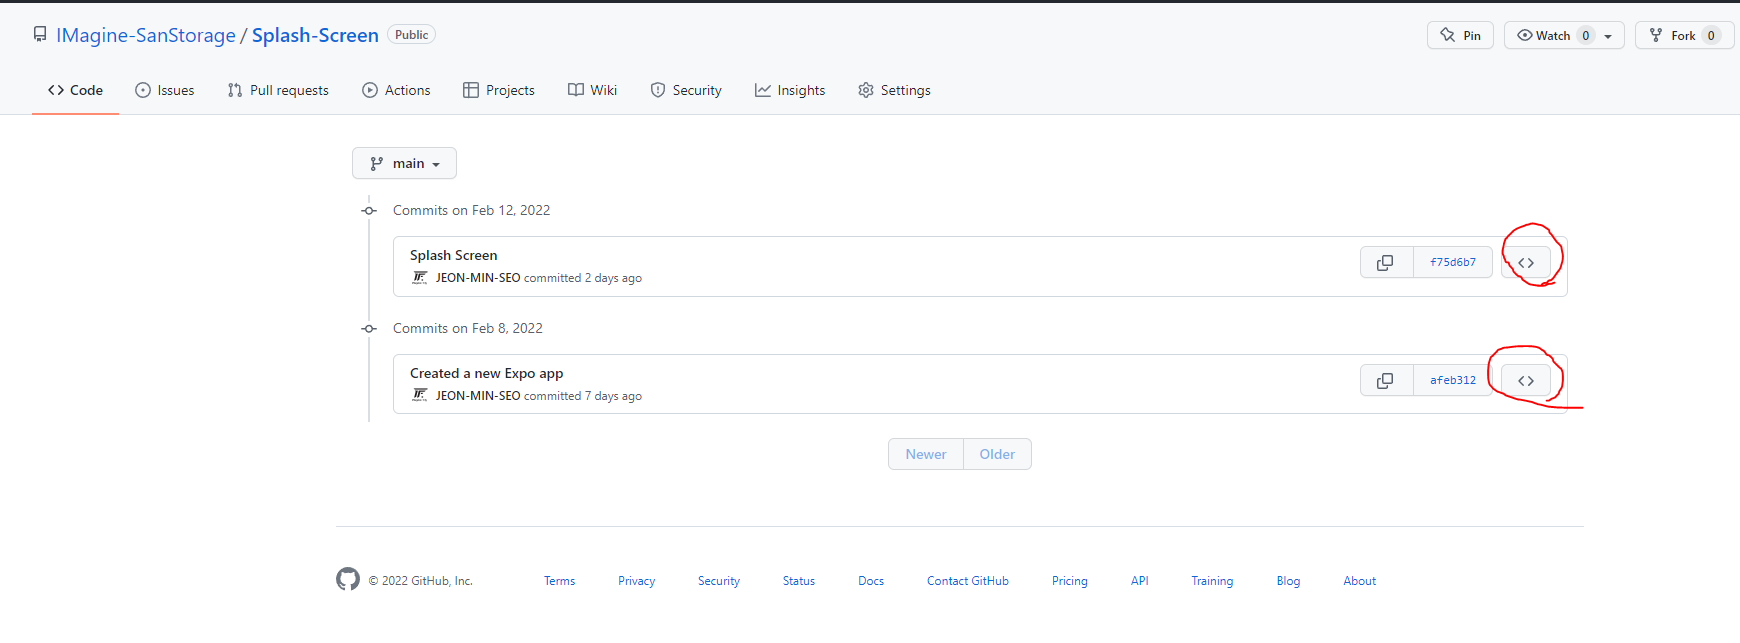Open About footer link
The width and height of the screenshot is (1740, 643).
point(1360,581)
